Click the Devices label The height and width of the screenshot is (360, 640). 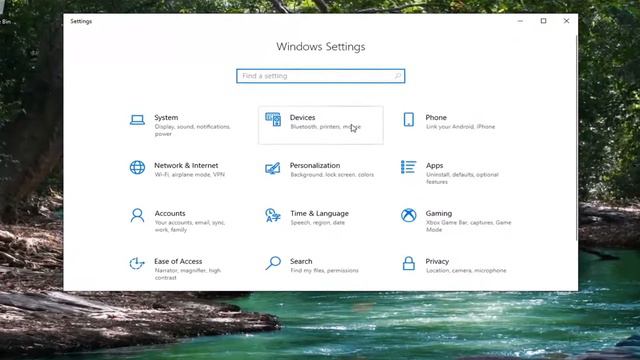302,118
